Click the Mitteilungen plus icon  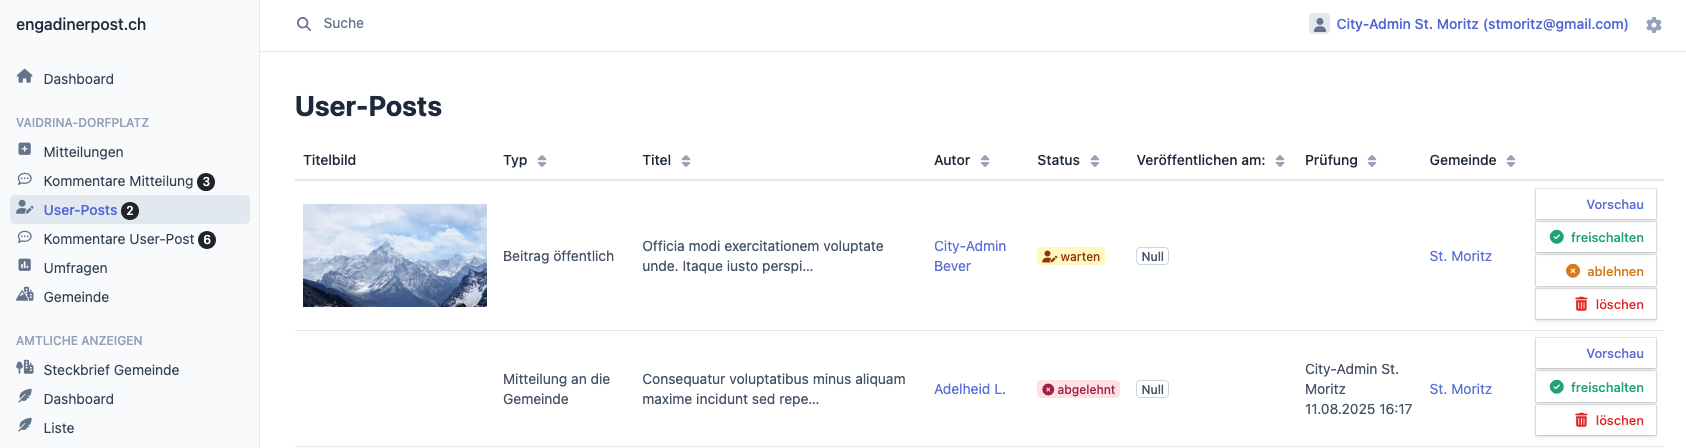click(x=25, y=150)
